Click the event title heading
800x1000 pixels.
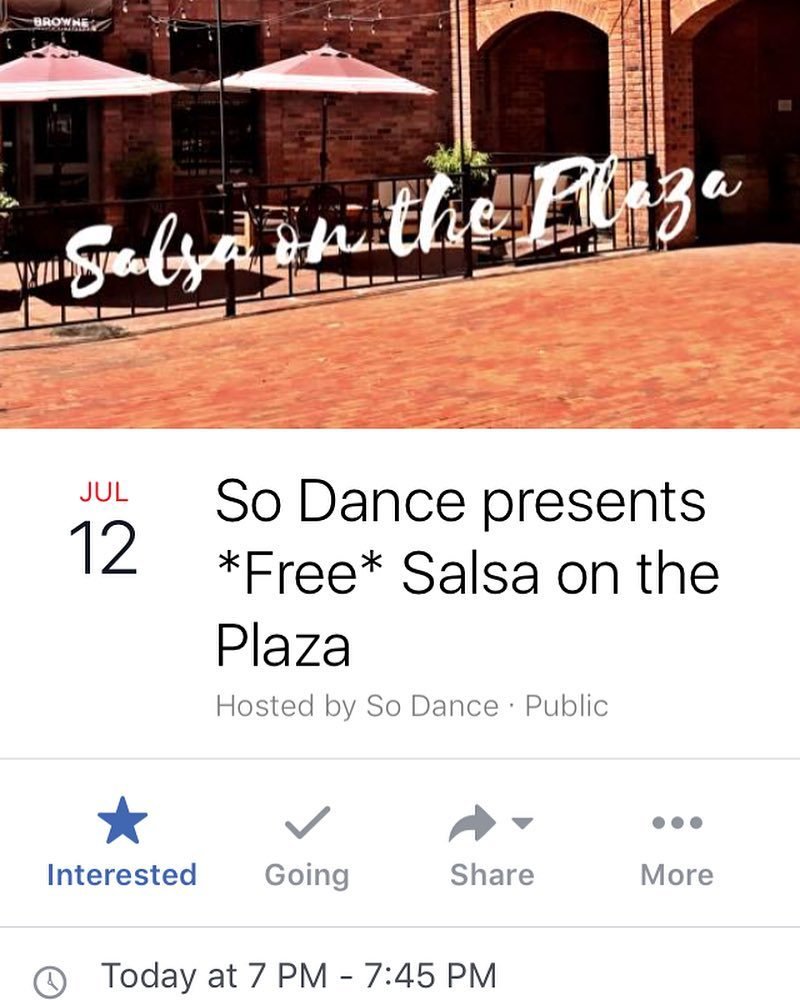point(466,574)
